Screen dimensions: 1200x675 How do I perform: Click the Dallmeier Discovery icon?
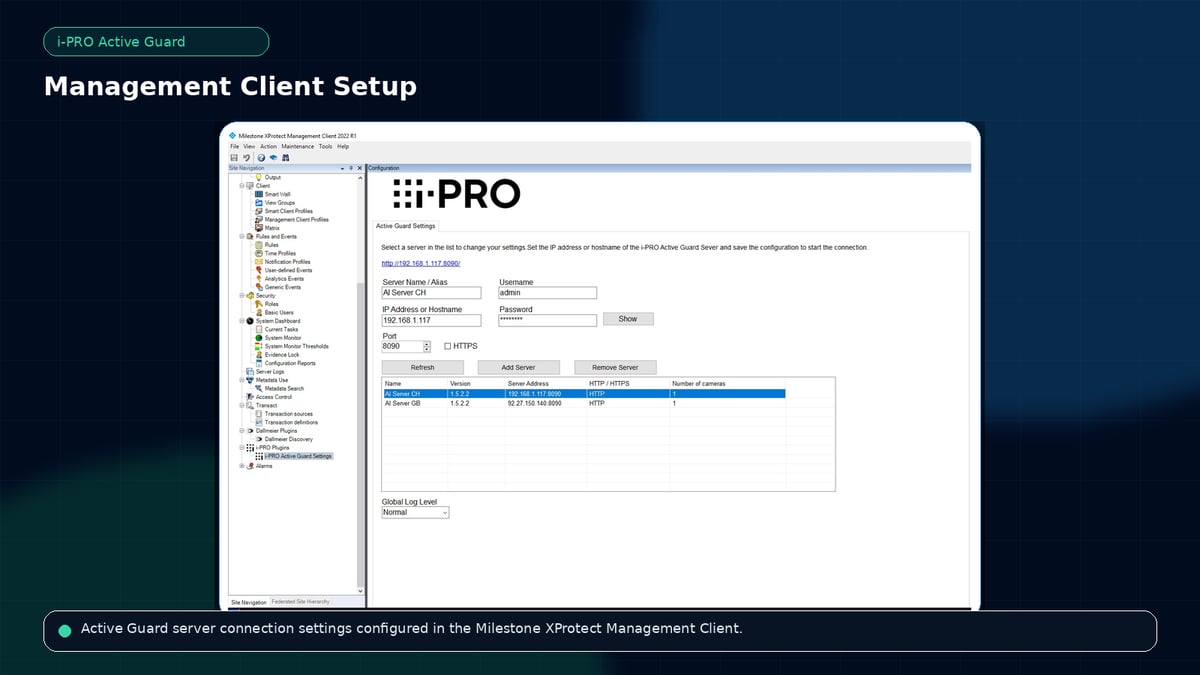[259, 439]
